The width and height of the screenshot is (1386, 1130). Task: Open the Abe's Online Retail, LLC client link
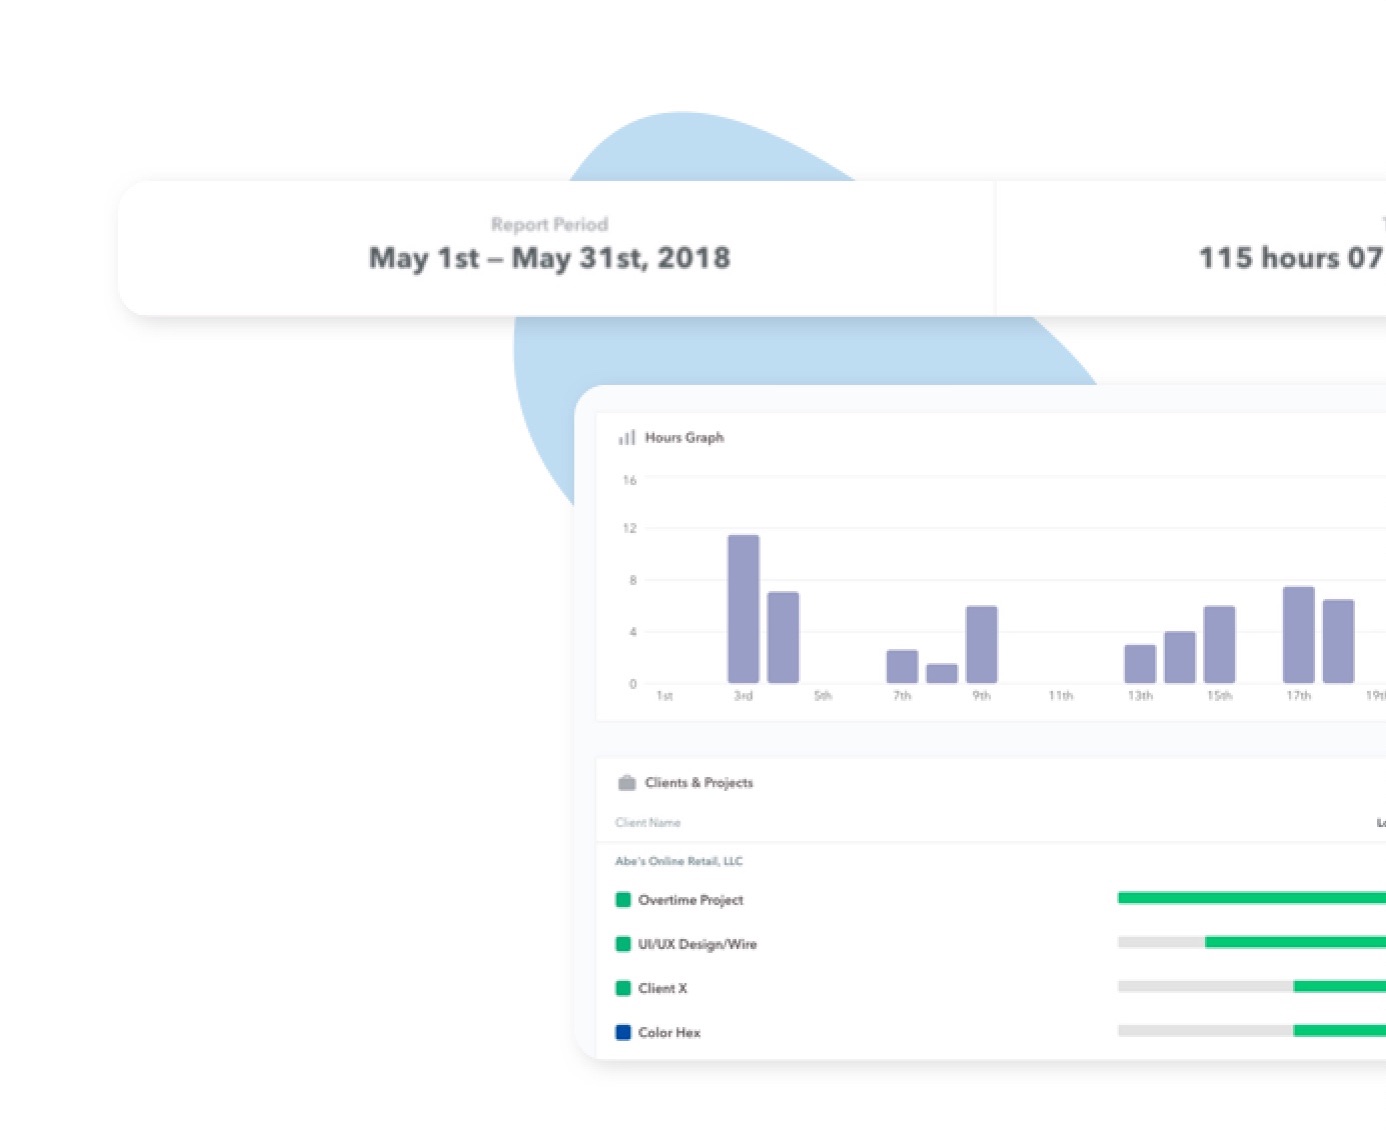pos(679,861)
